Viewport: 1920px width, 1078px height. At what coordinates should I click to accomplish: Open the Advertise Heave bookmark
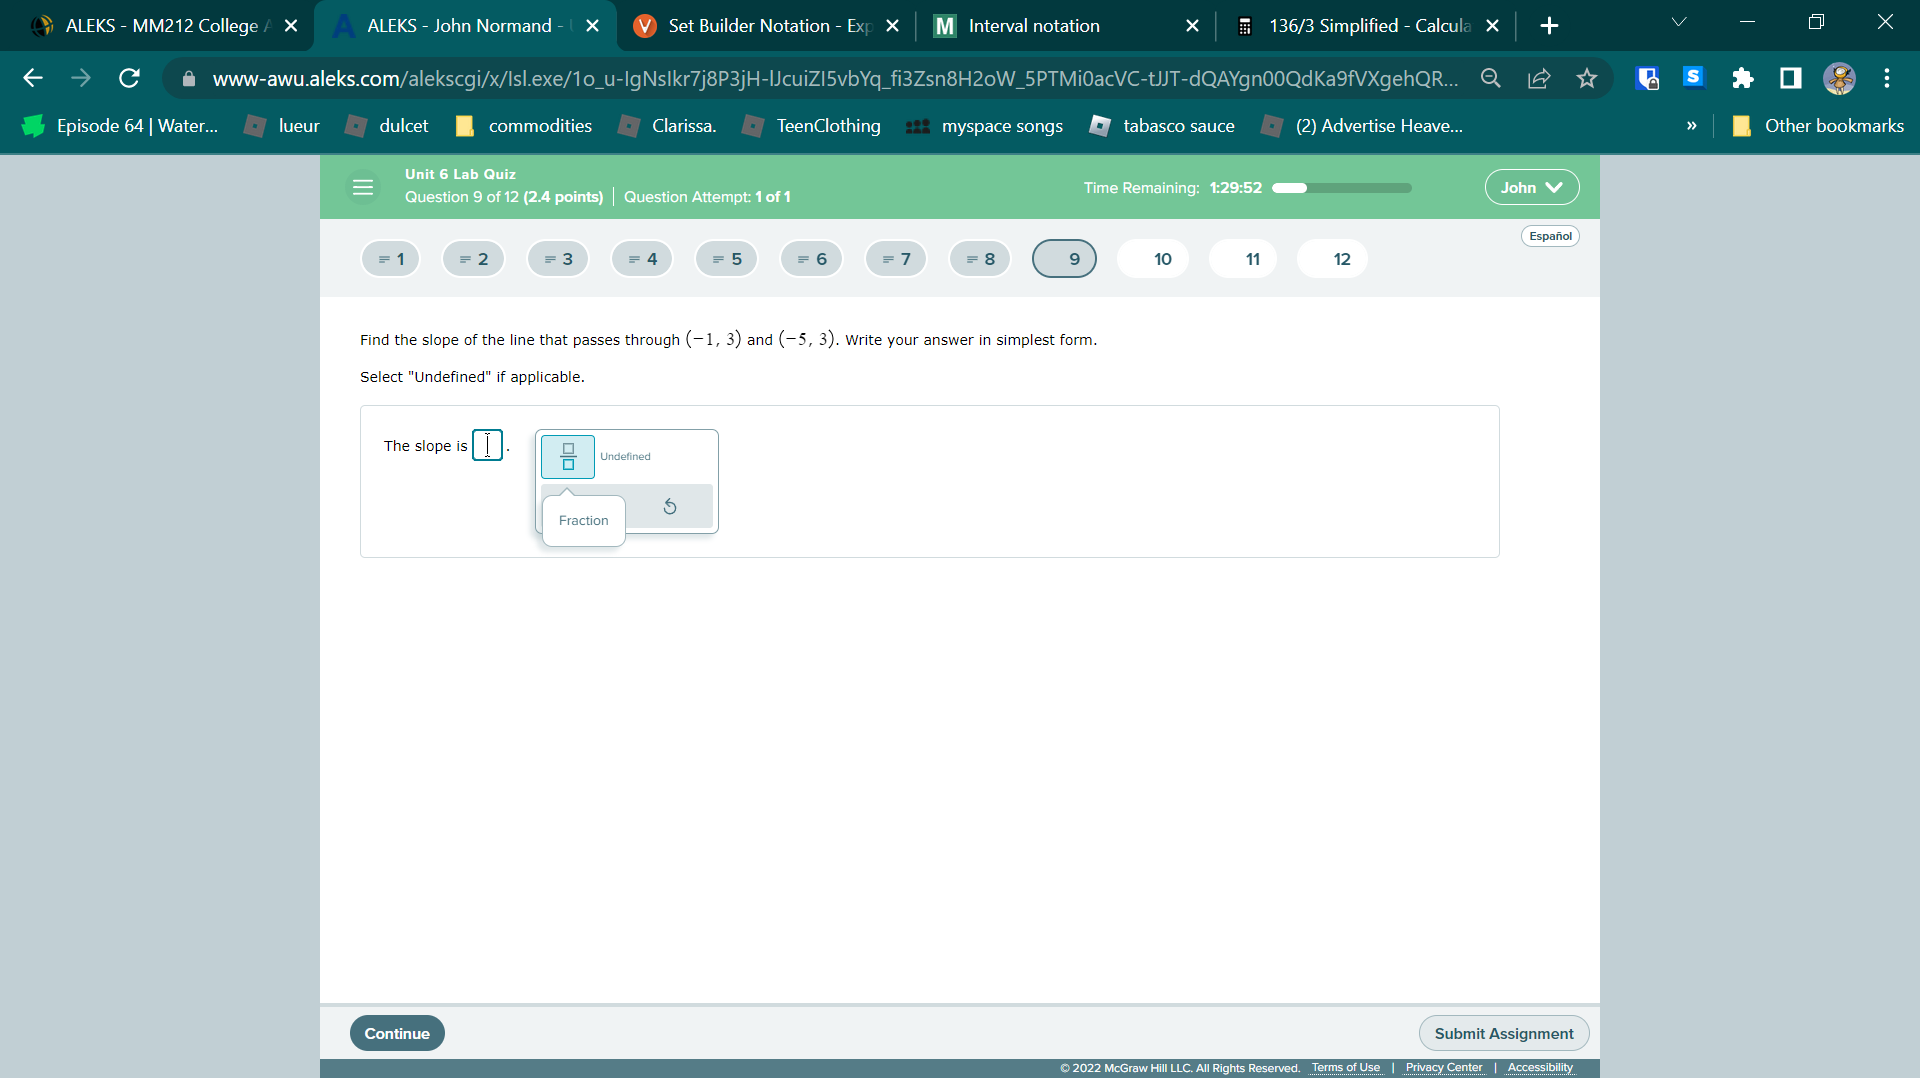tap(1363, 126)
